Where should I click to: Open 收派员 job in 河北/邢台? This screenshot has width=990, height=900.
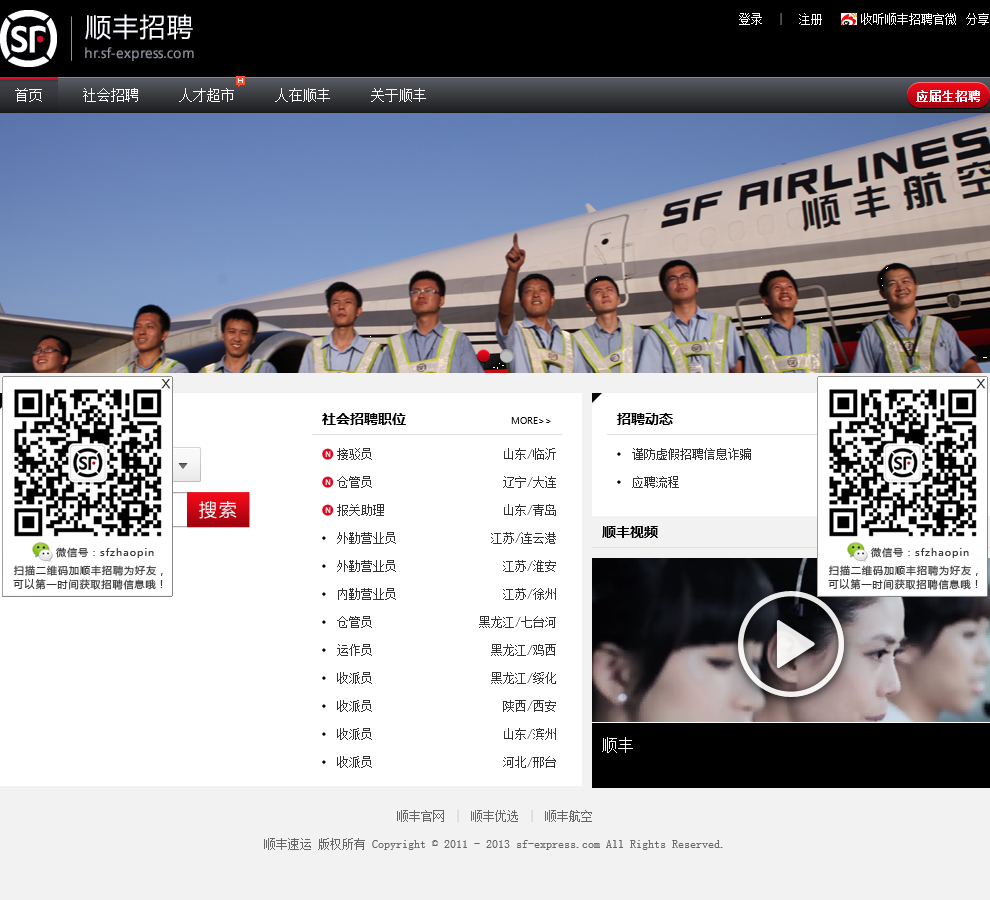pos(354,762)
